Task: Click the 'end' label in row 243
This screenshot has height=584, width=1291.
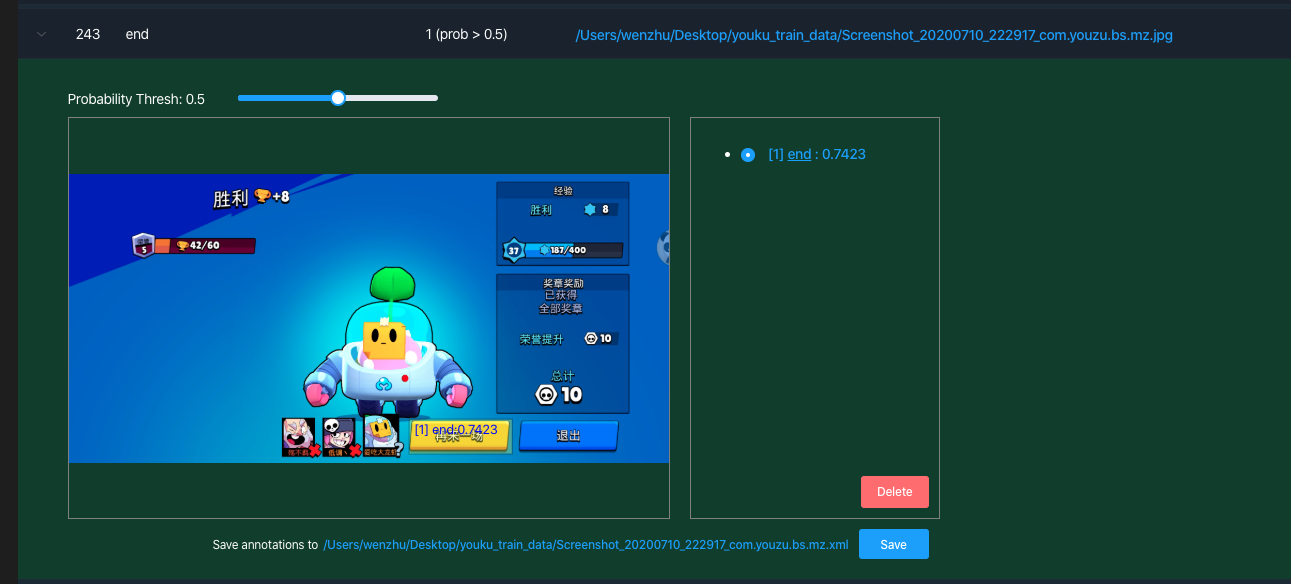Action: (137, 34)
